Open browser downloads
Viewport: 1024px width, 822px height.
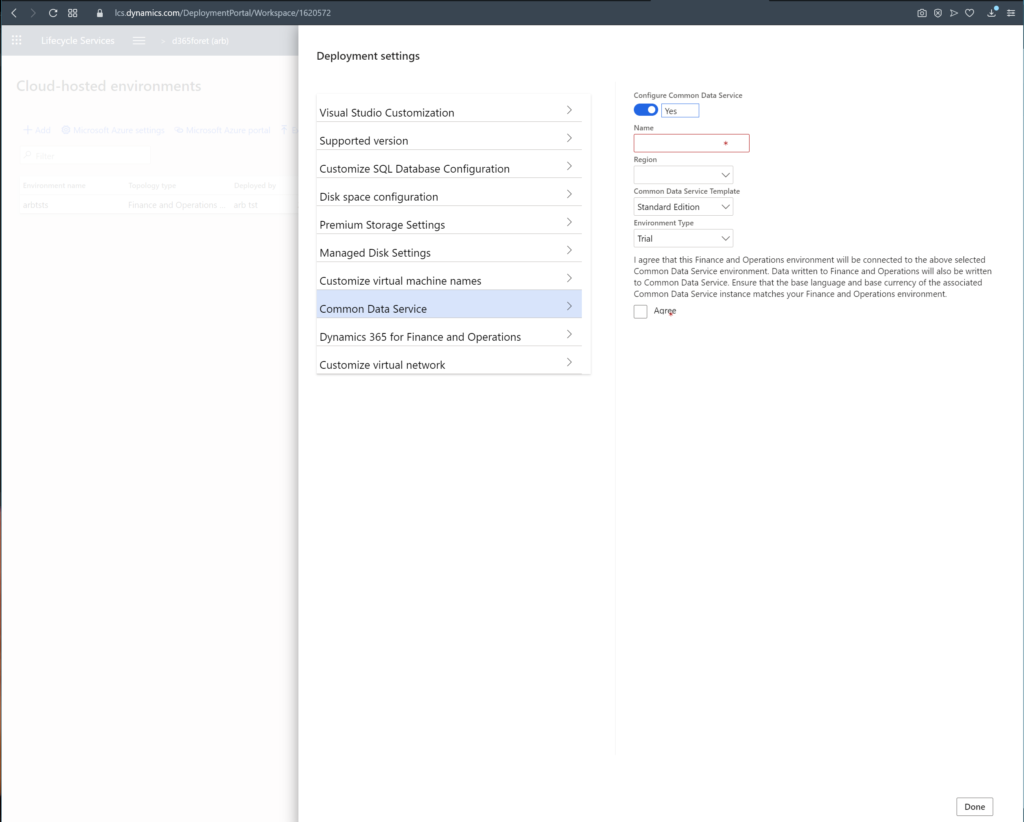992,13
